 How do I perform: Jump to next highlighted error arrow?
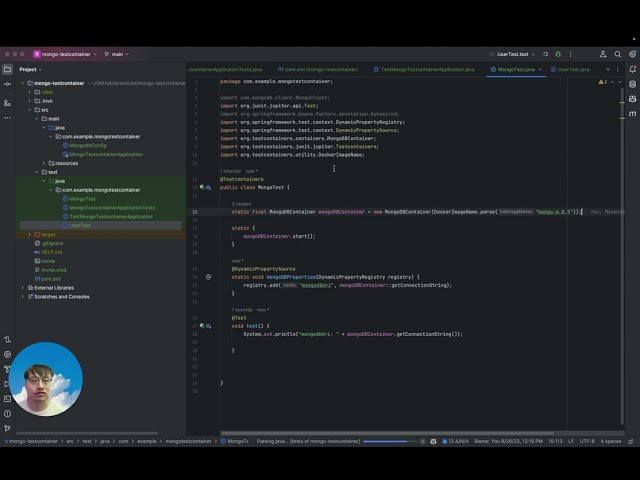pos(620,82)
